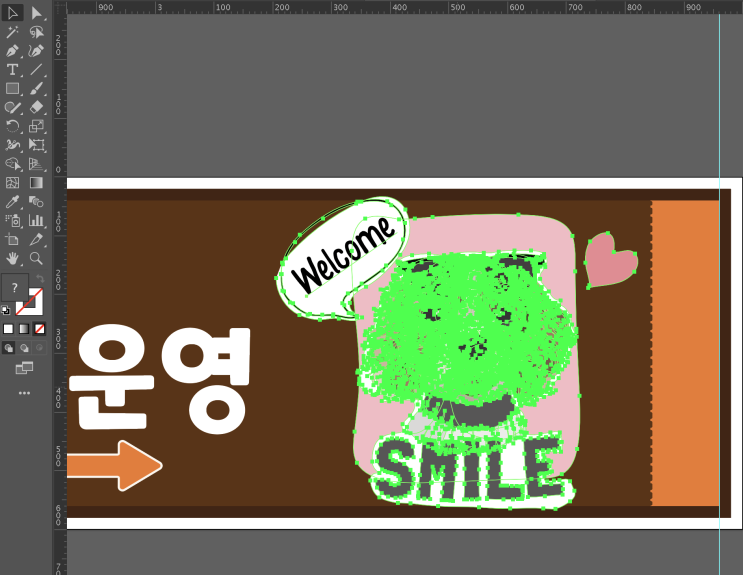
Task: Open Change Screen Mode options
Action: click(x=24, y=368)
